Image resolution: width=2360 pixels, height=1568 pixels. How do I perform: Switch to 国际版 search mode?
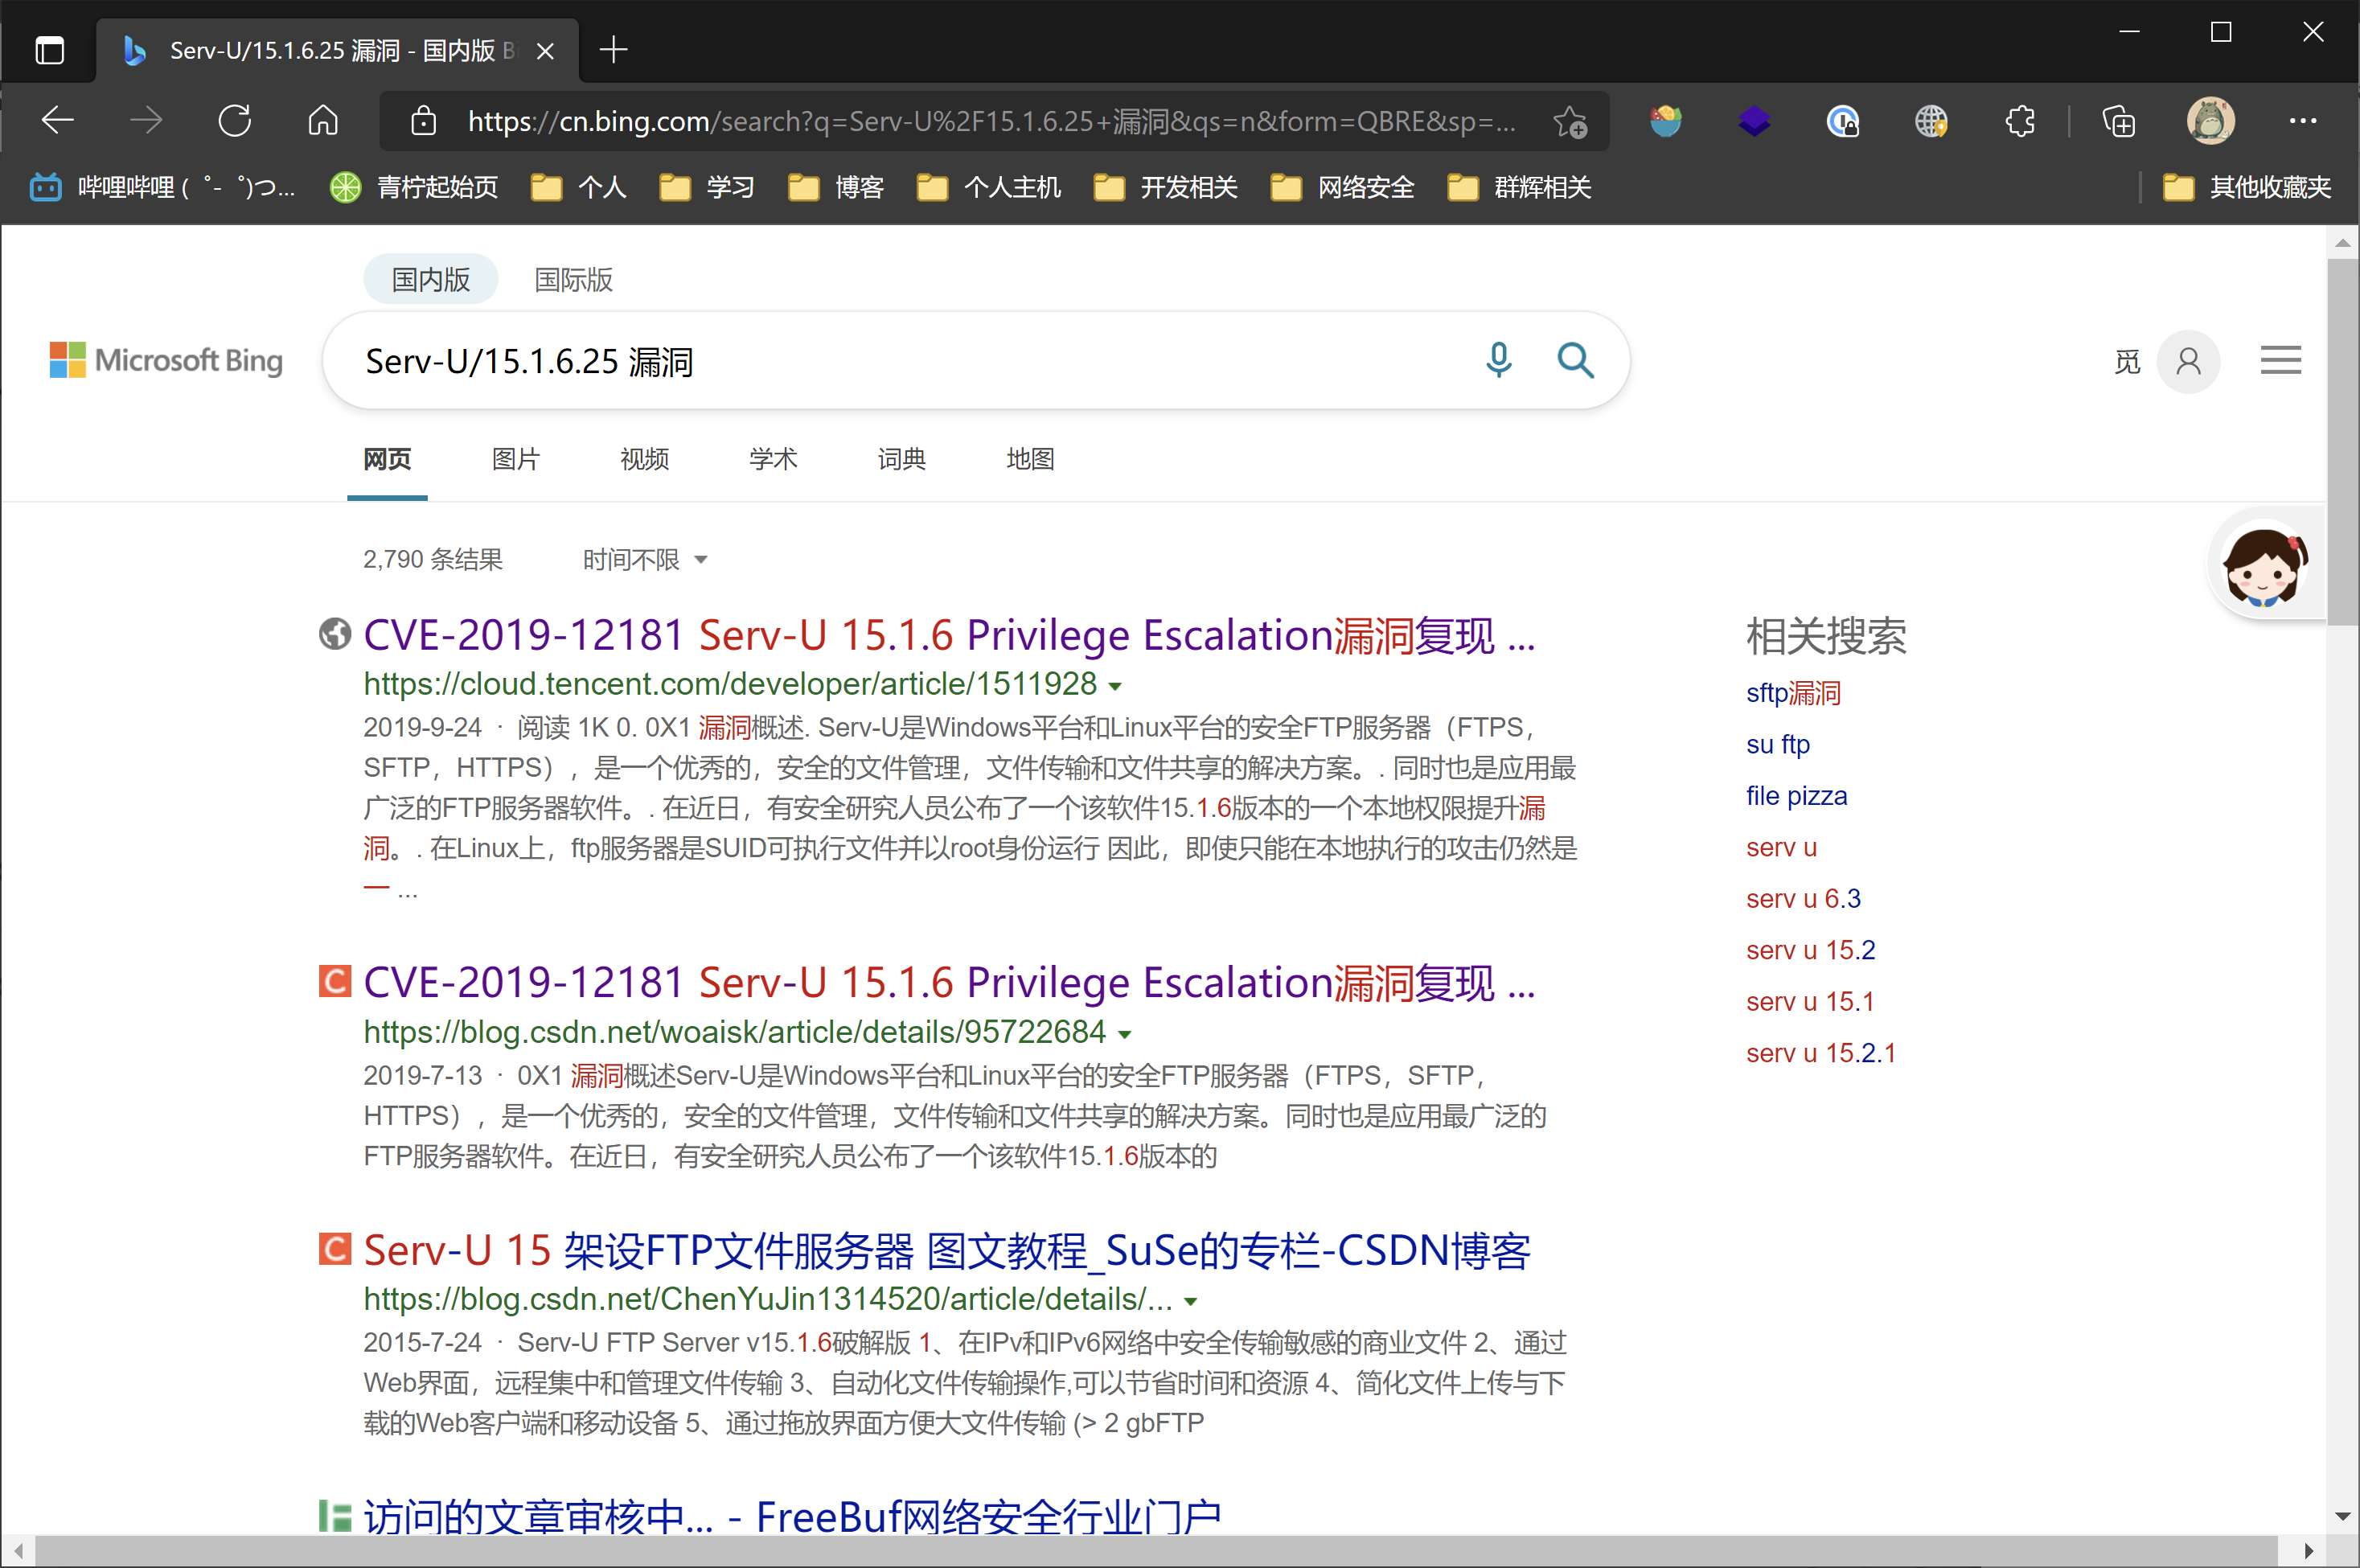point(574,279)
